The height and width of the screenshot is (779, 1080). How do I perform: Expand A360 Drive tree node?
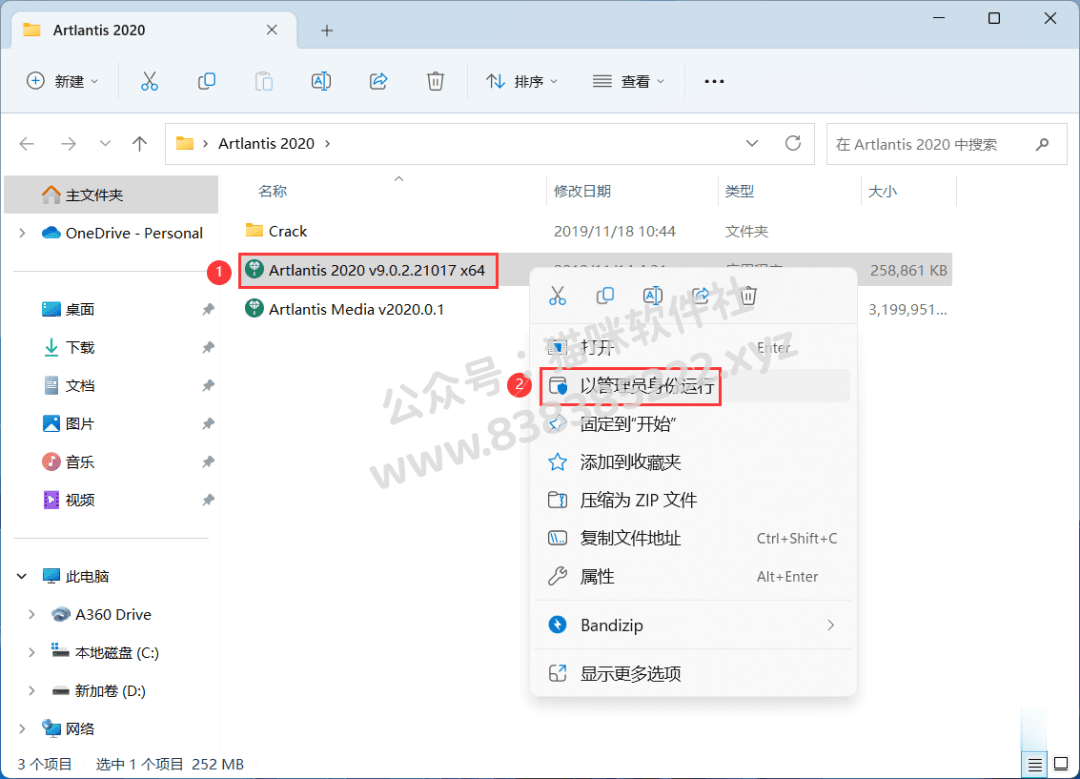point(32,614)
